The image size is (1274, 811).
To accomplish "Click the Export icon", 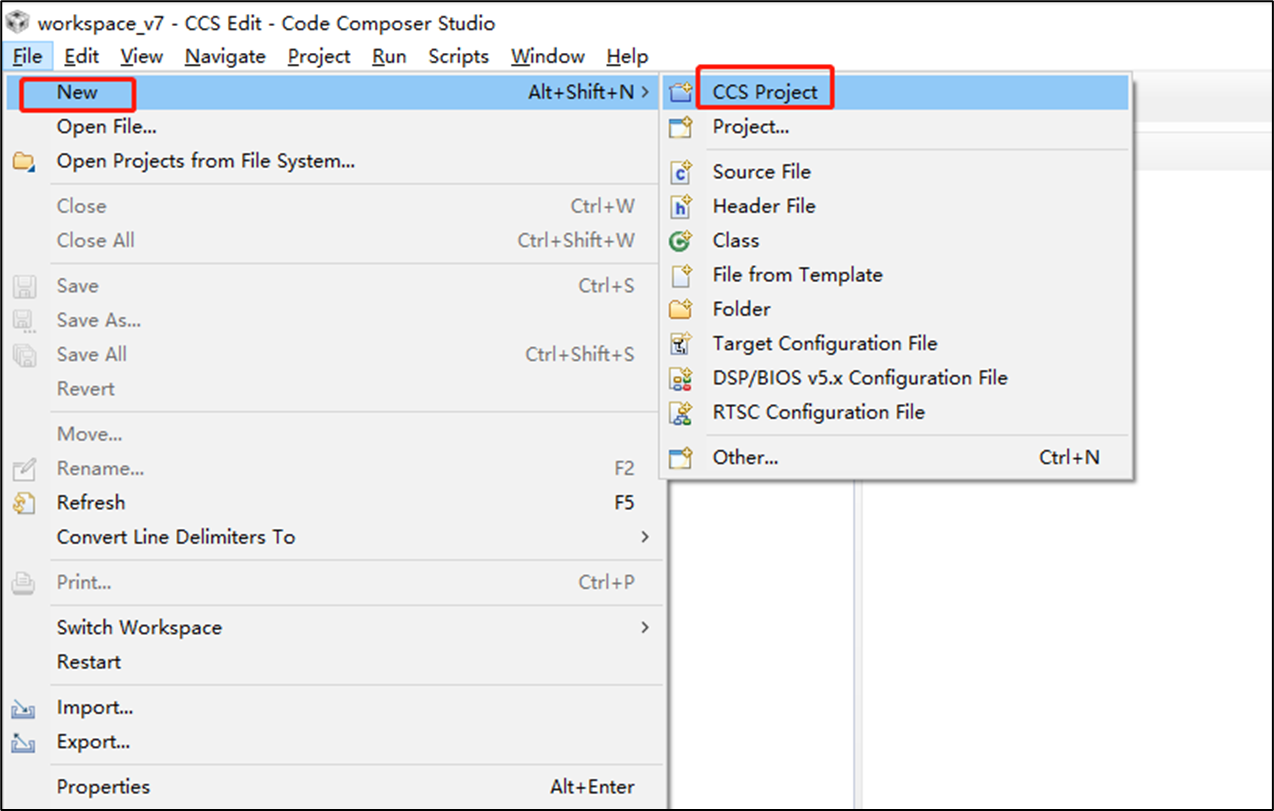I will [24, 743].
